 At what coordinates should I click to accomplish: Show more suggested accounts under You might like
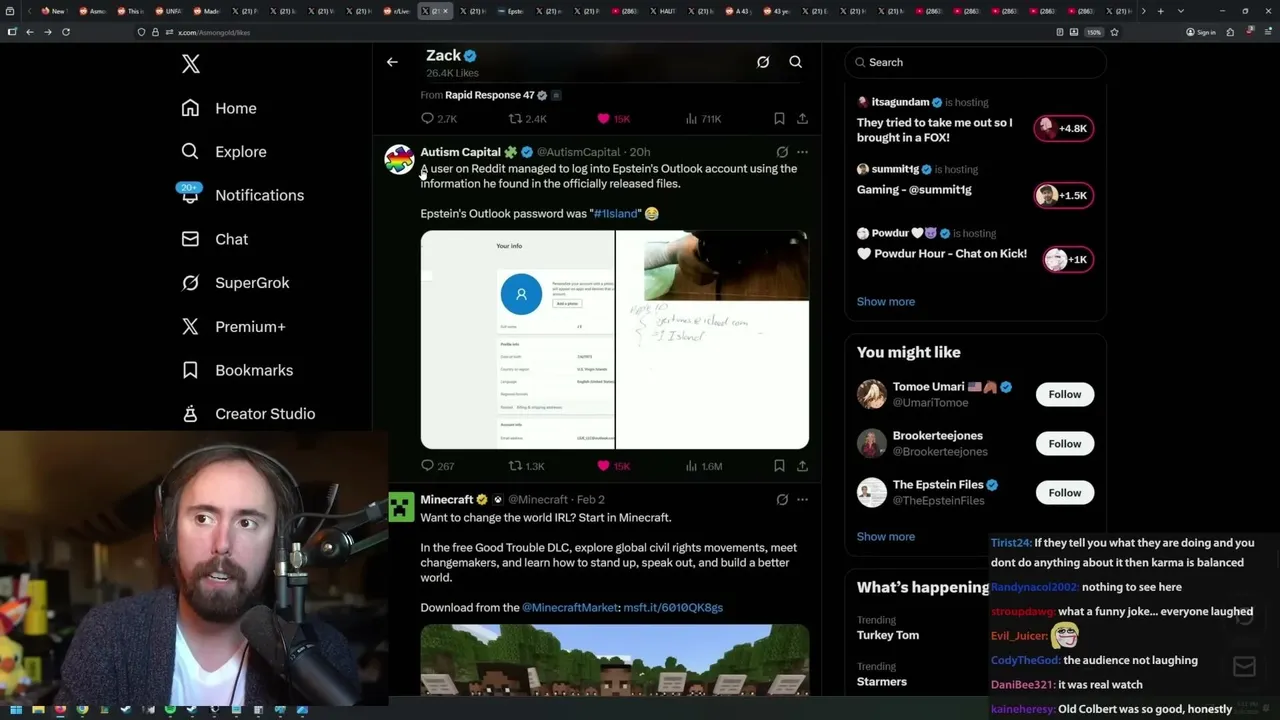coord(886,537)
